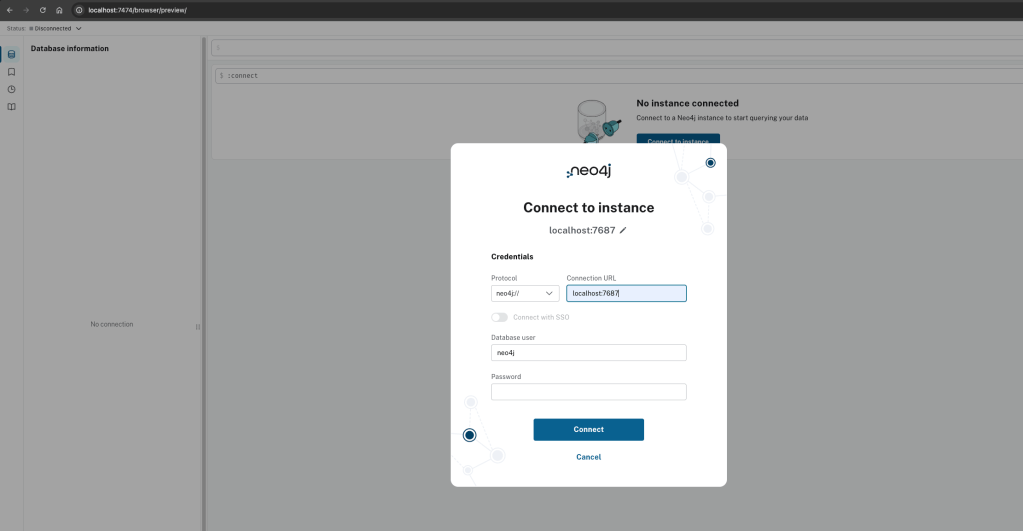Click the Password input field
The width and height of the screenshot is (1023, 531).
(x=588, y=392)
